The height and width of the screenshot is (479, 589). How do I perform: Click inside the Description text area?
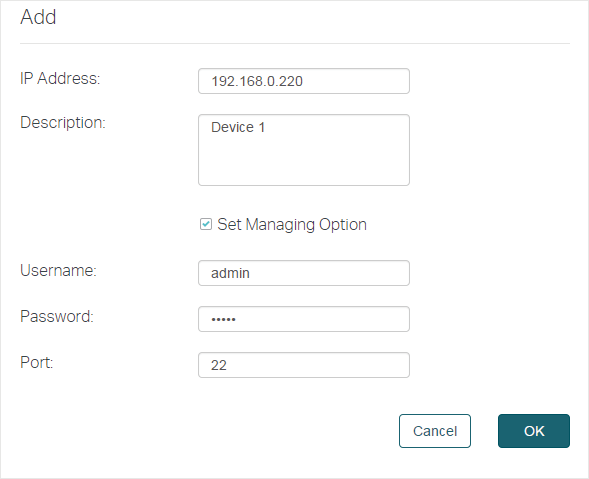[x=304, y=150]
